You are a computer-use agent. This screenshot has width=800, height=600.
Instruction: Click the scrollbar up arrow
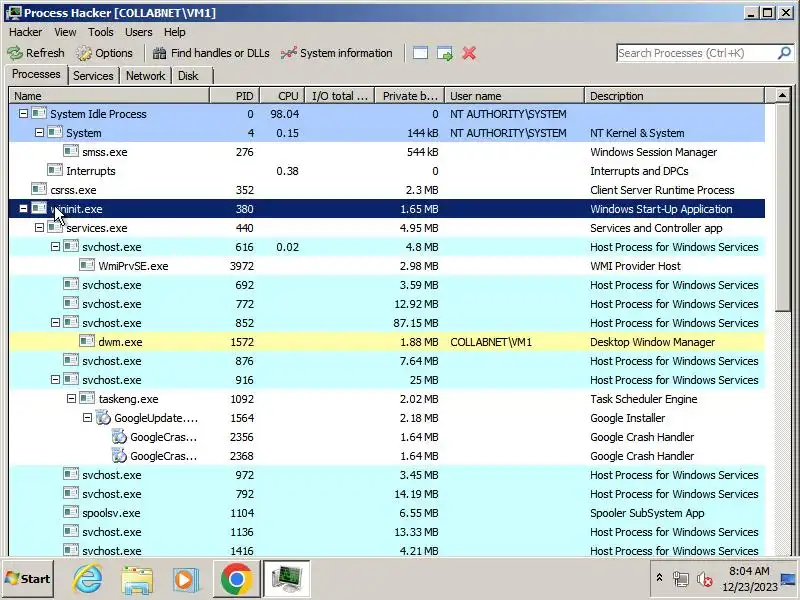pos(782,95)
